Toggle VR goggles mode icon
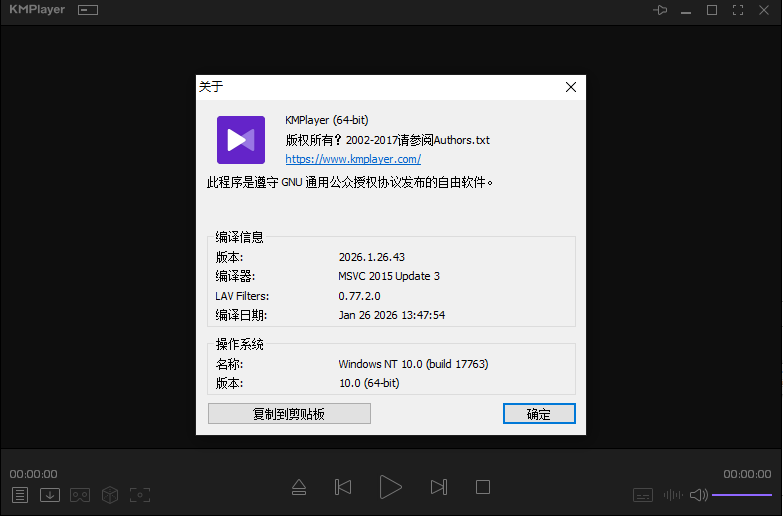Viewport: 783px width, 517px height. pos(80,495)
